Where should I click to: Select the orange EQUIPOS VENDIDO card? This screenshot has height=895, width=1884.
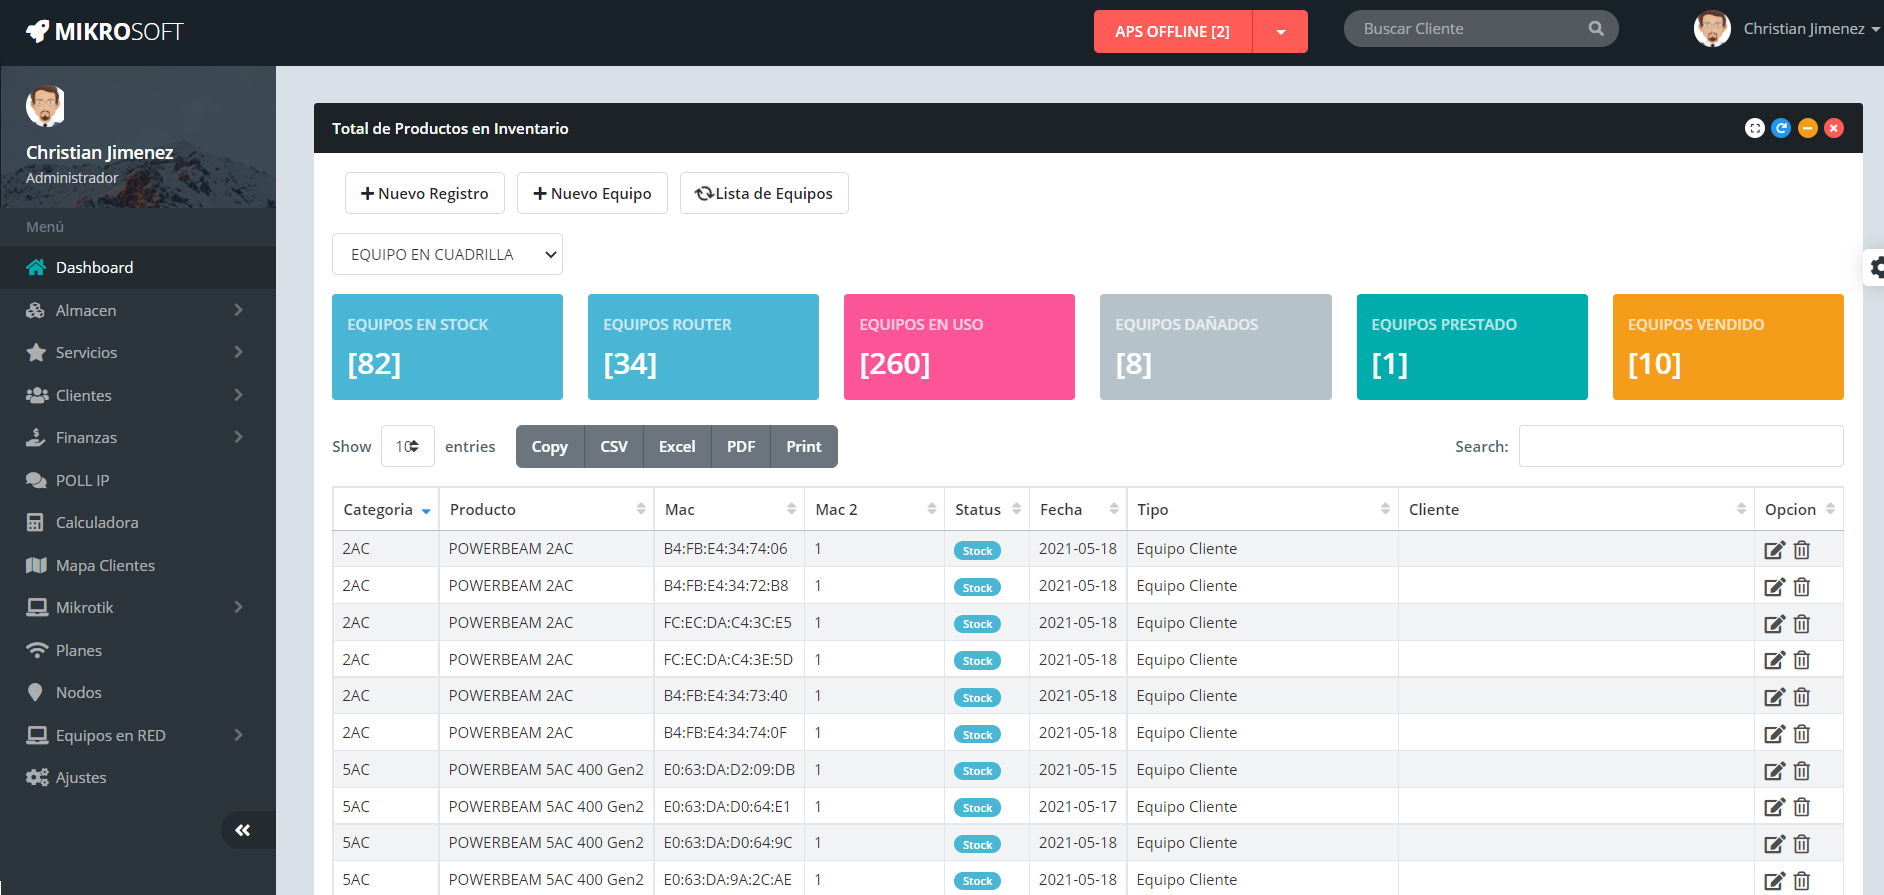[1728, 347]
